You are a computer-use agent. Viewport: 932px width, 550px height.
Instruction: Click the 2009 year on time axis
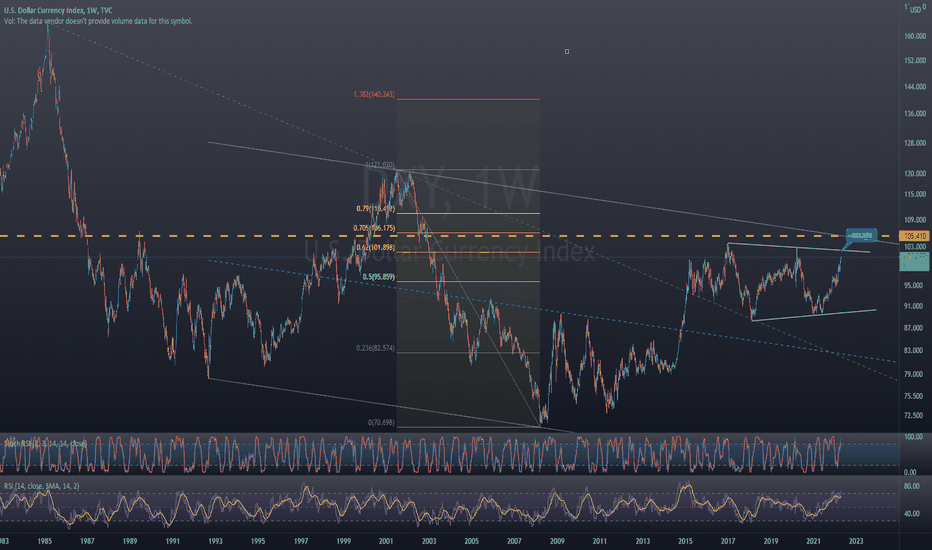(557, 542)
